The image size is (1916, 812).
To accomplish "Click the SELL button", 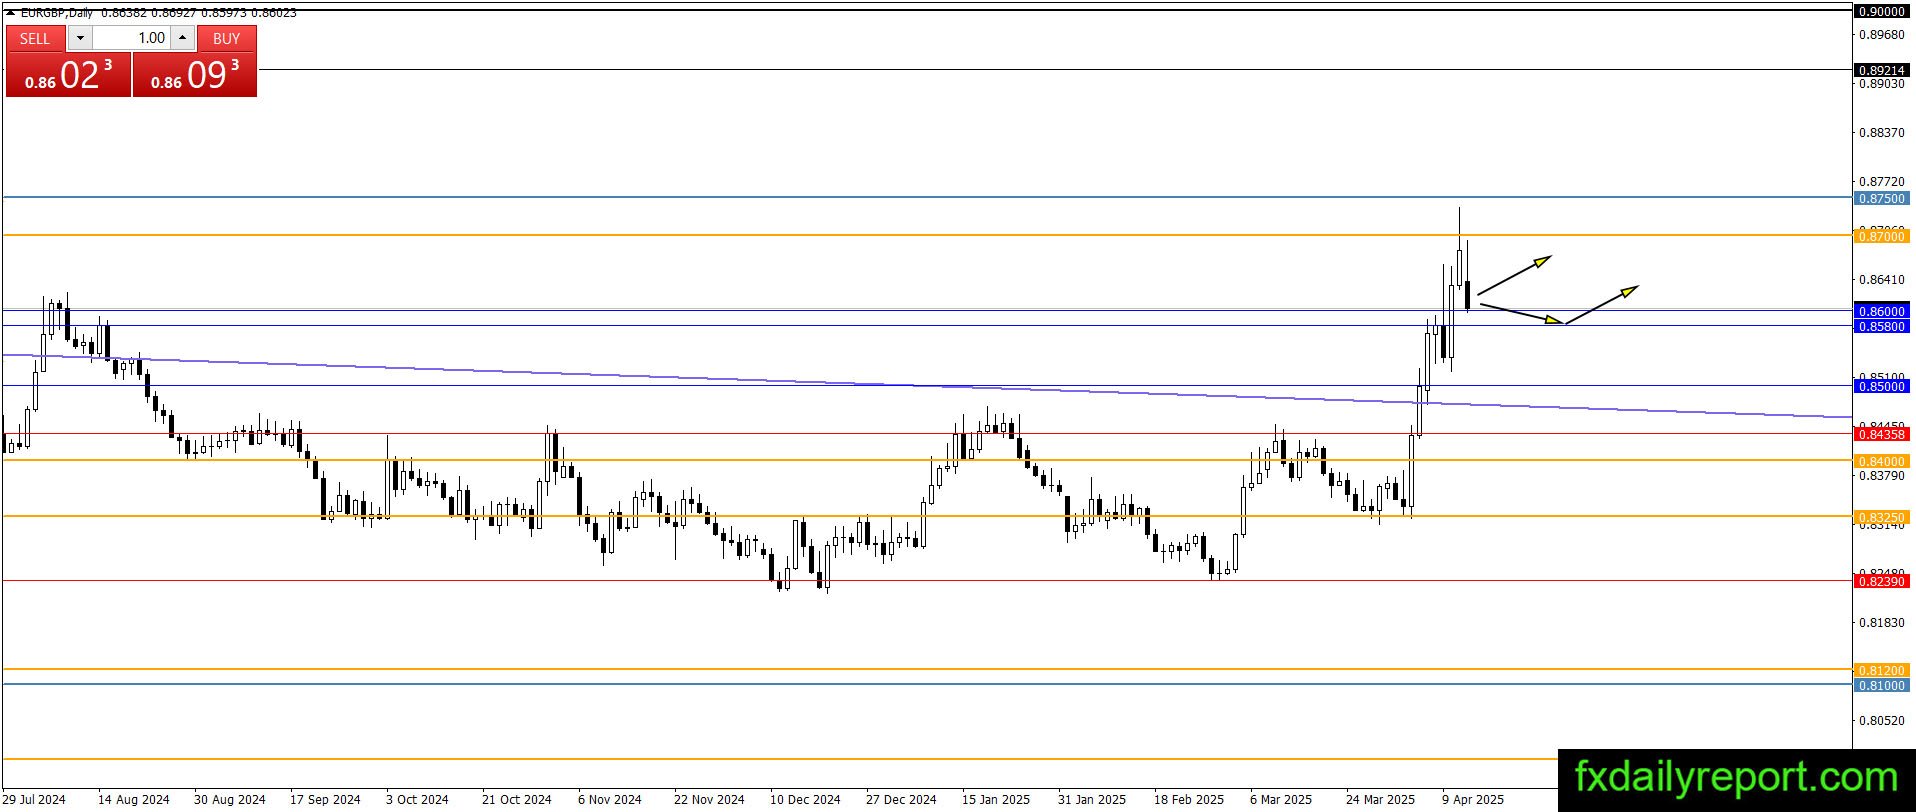I will 35,38.
